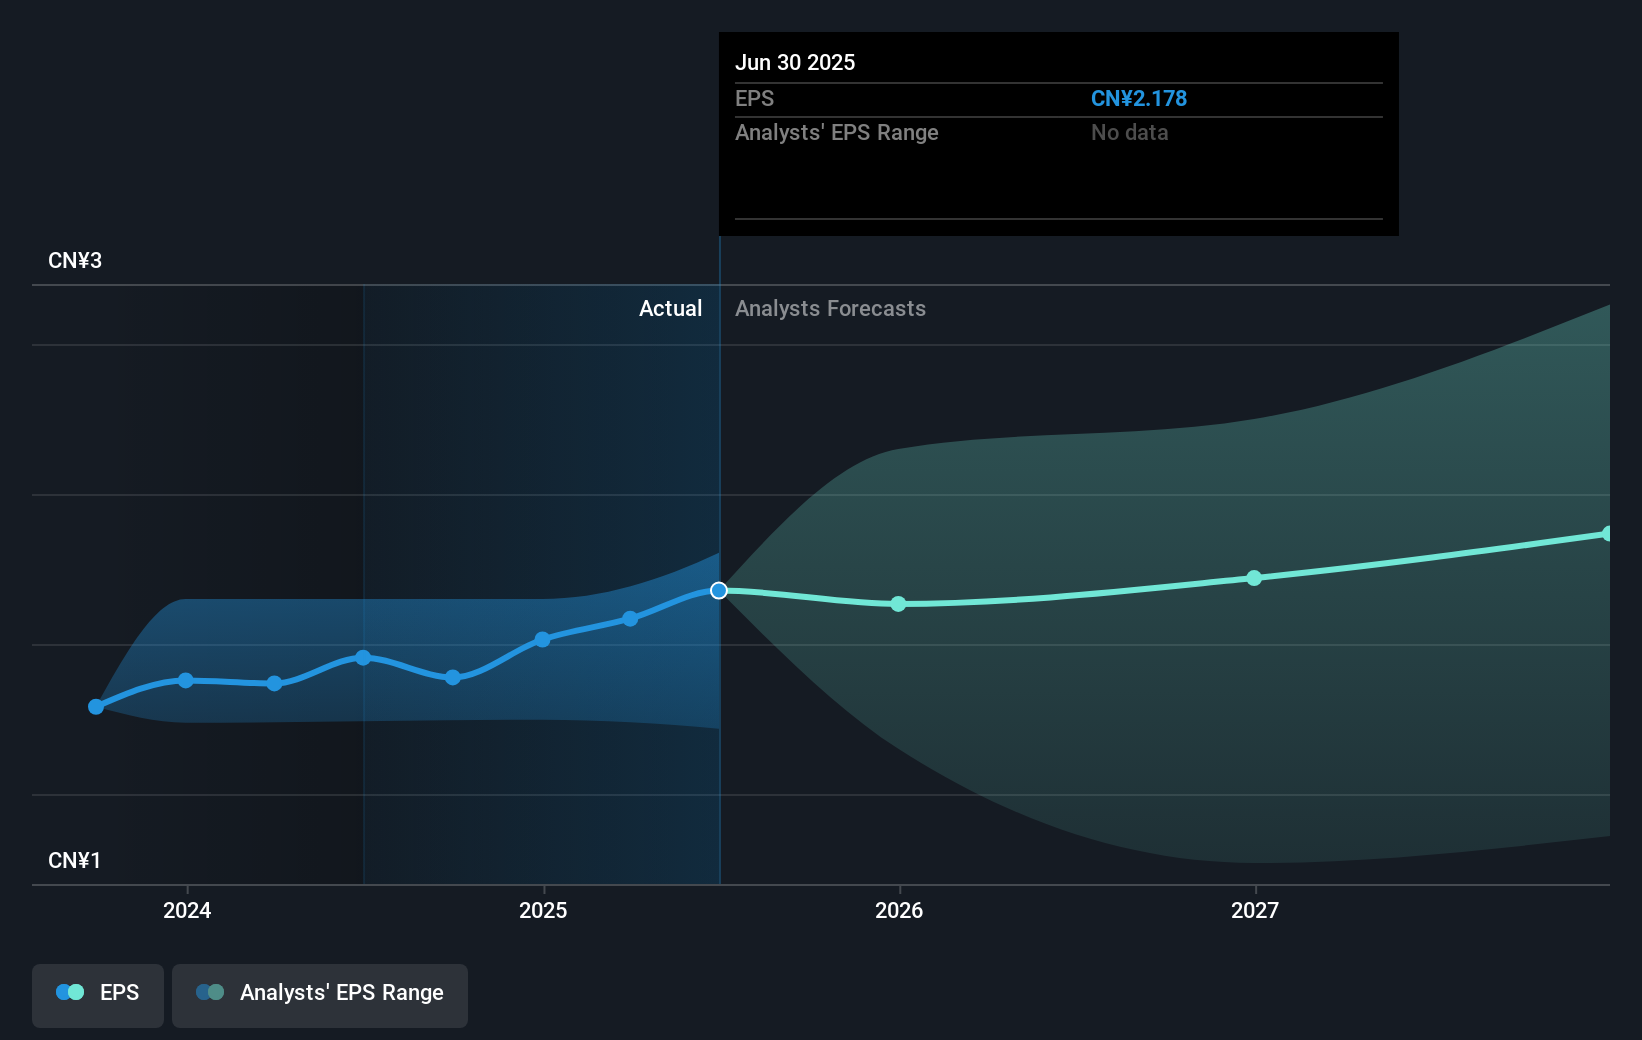Click the EPS legend color dots icon
This screenshot has height=1040, width=1642.
coord(70,992)
